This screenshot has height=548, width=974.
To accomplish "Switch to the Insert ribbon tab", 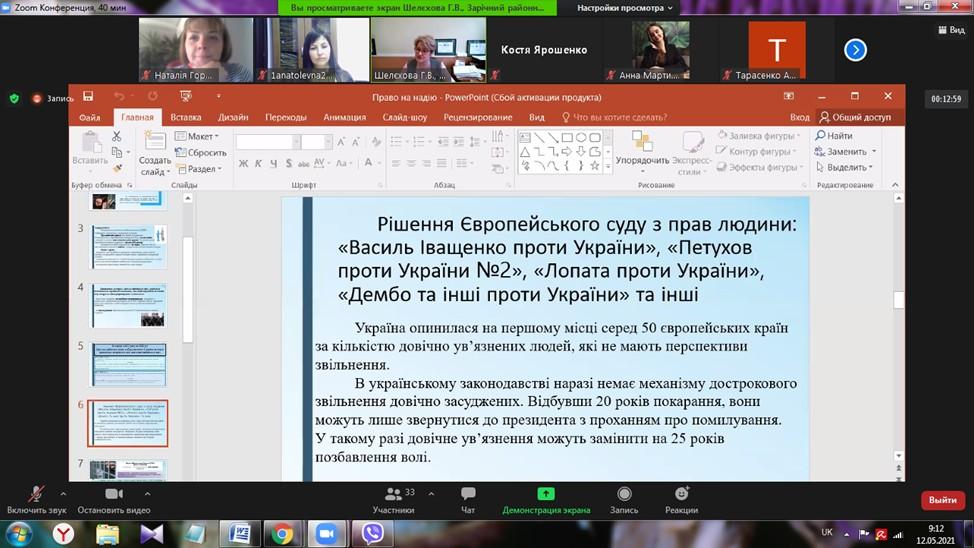I will coord(185,117).
